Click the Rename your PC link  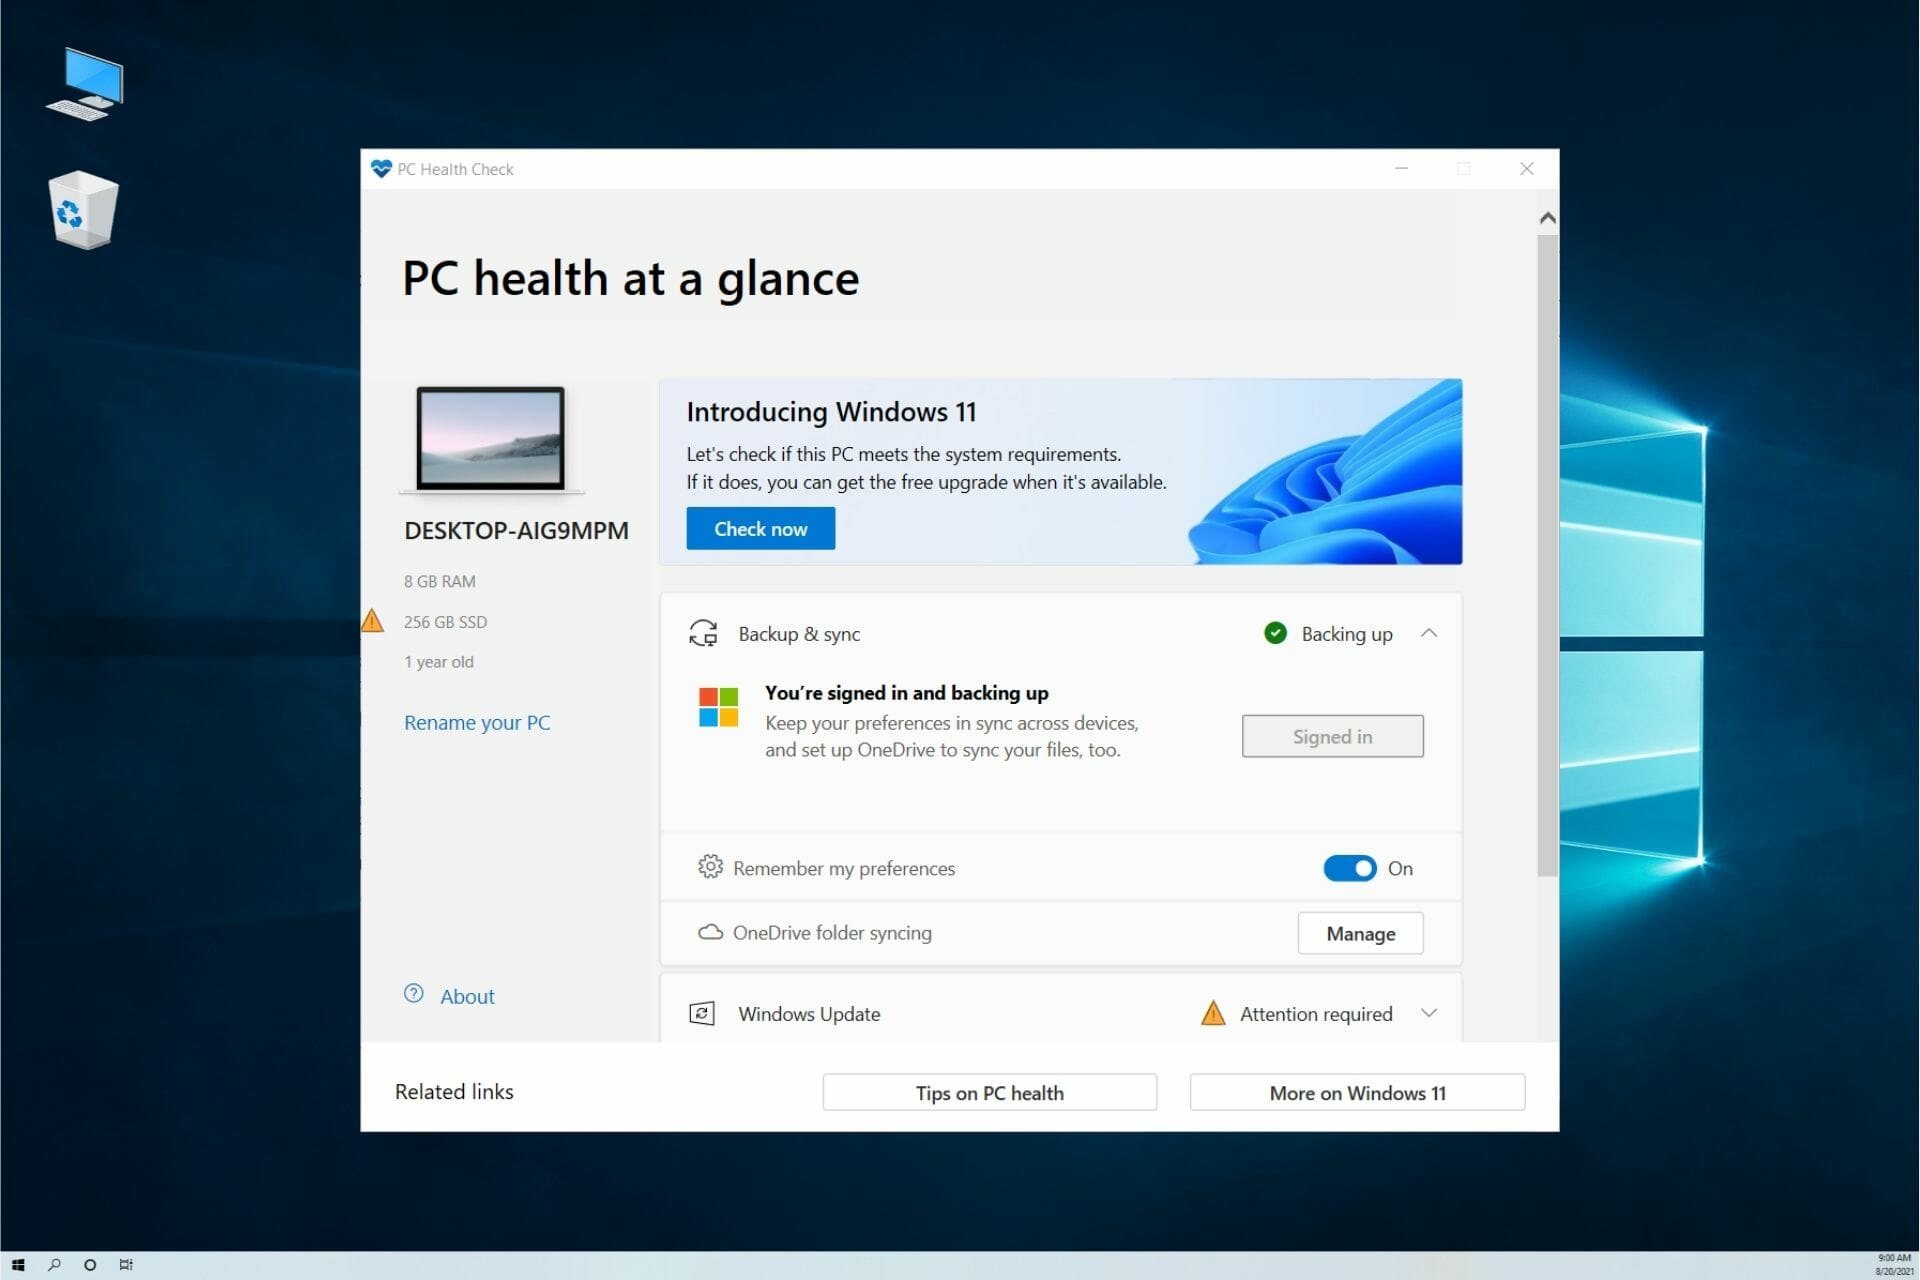click(x=477, y=721)
